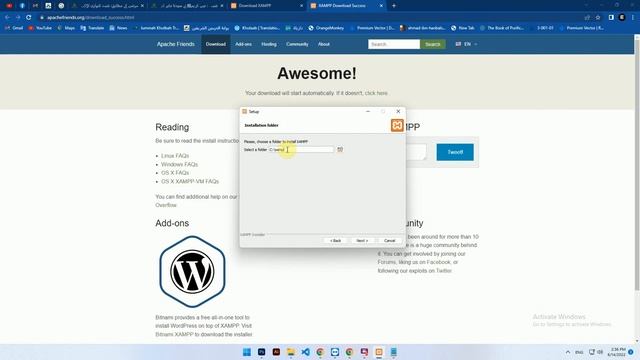
Task: Open a new browser tab
Action: 394,6
